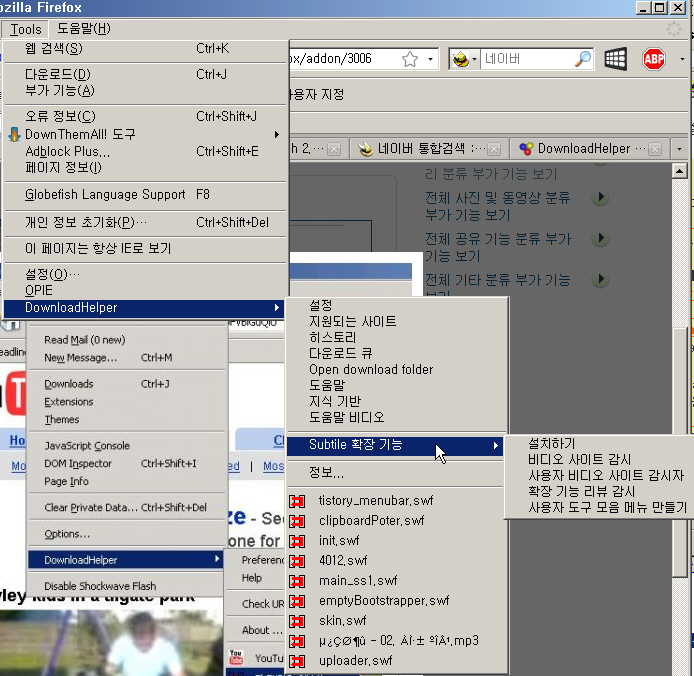Open the address bar history dropdown
The width and height of the screenshot is (694, 676).
(x=430, y=59)
